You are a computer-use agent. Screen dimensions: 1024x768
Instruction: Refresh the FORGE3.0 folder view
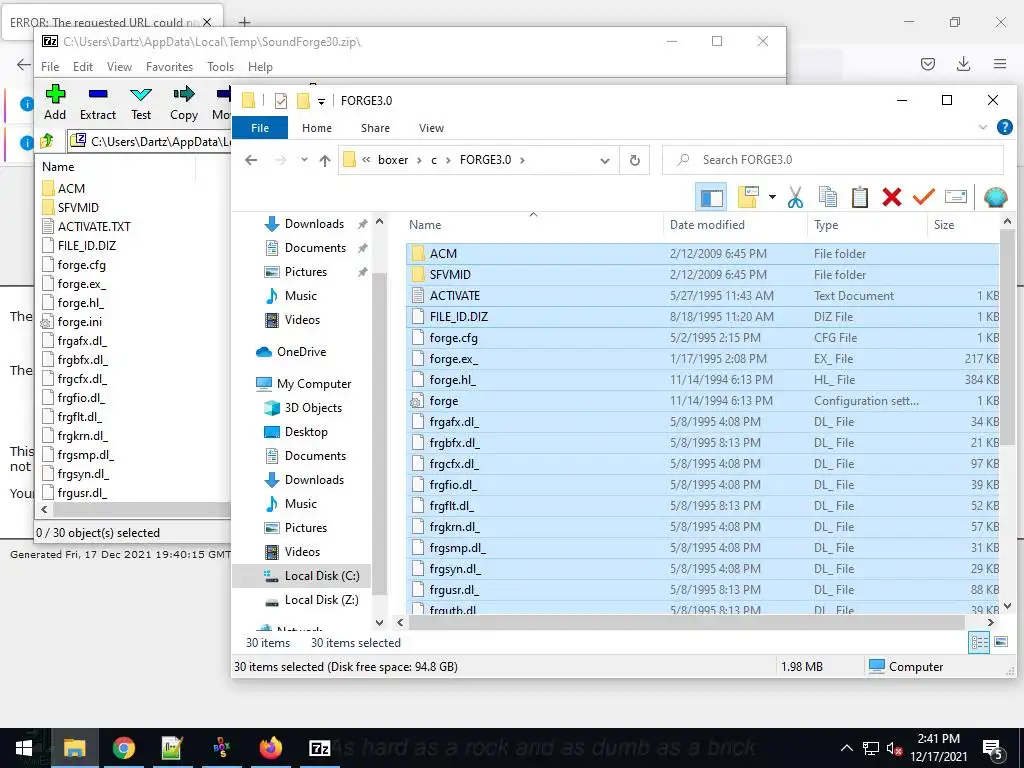[x=634, y=161]
